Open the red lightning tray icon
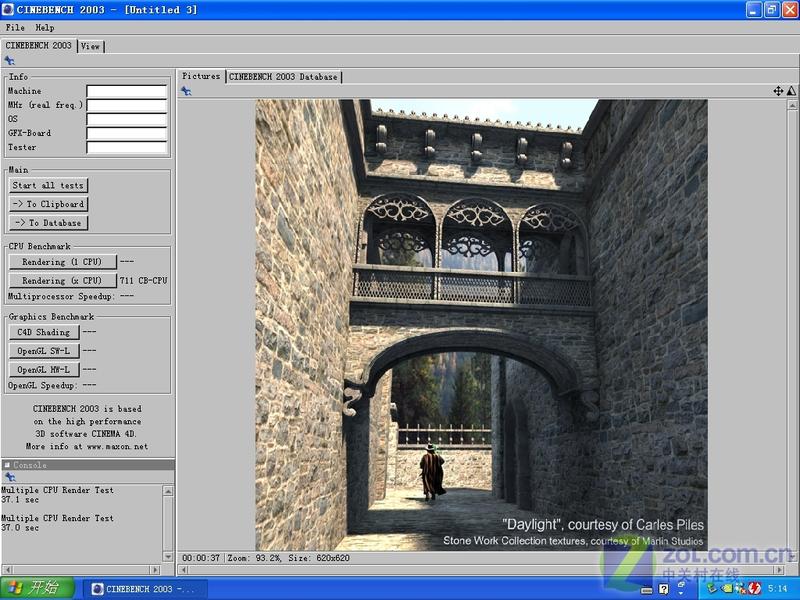The image size is (800, 600). point(755,589)
